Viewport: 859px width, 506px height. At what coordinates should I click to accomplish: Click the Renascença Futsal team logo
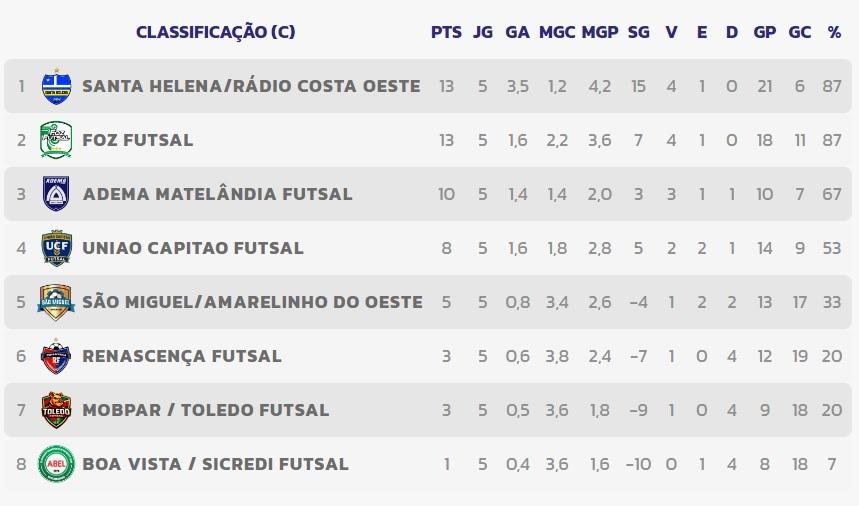56,356
